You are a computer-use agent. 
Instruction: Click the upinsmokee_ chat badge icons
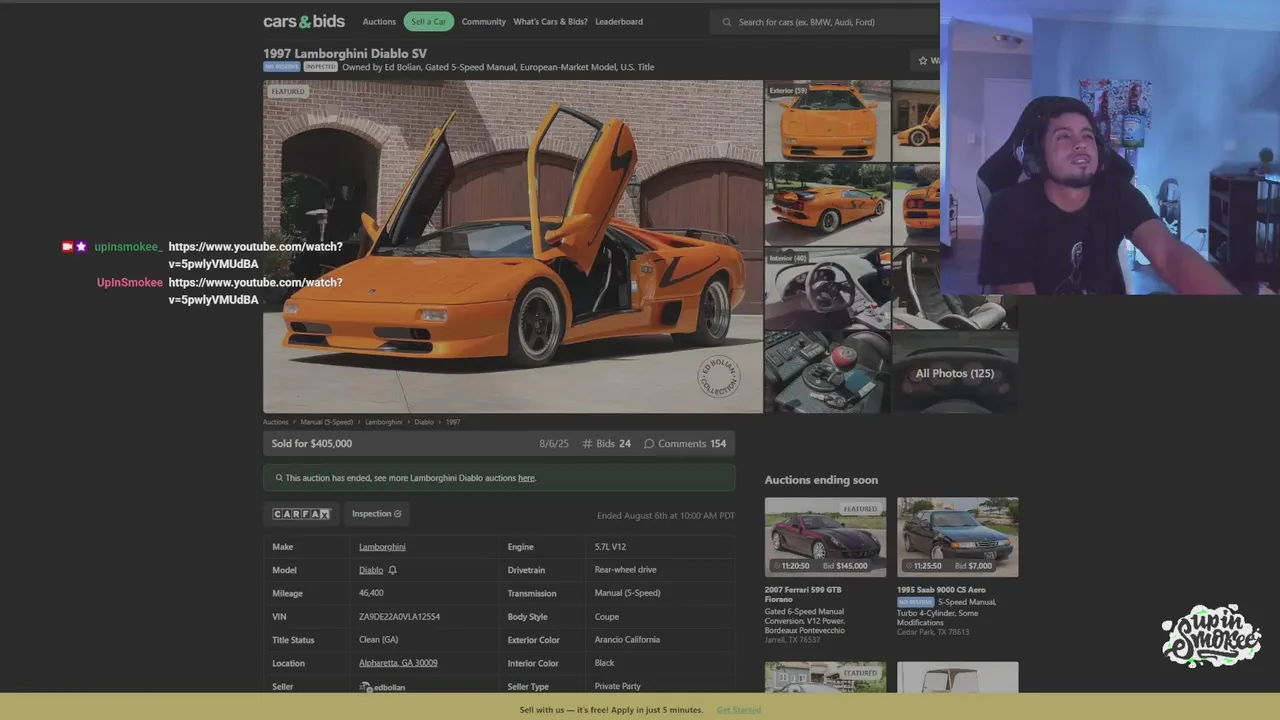(75, 247)
